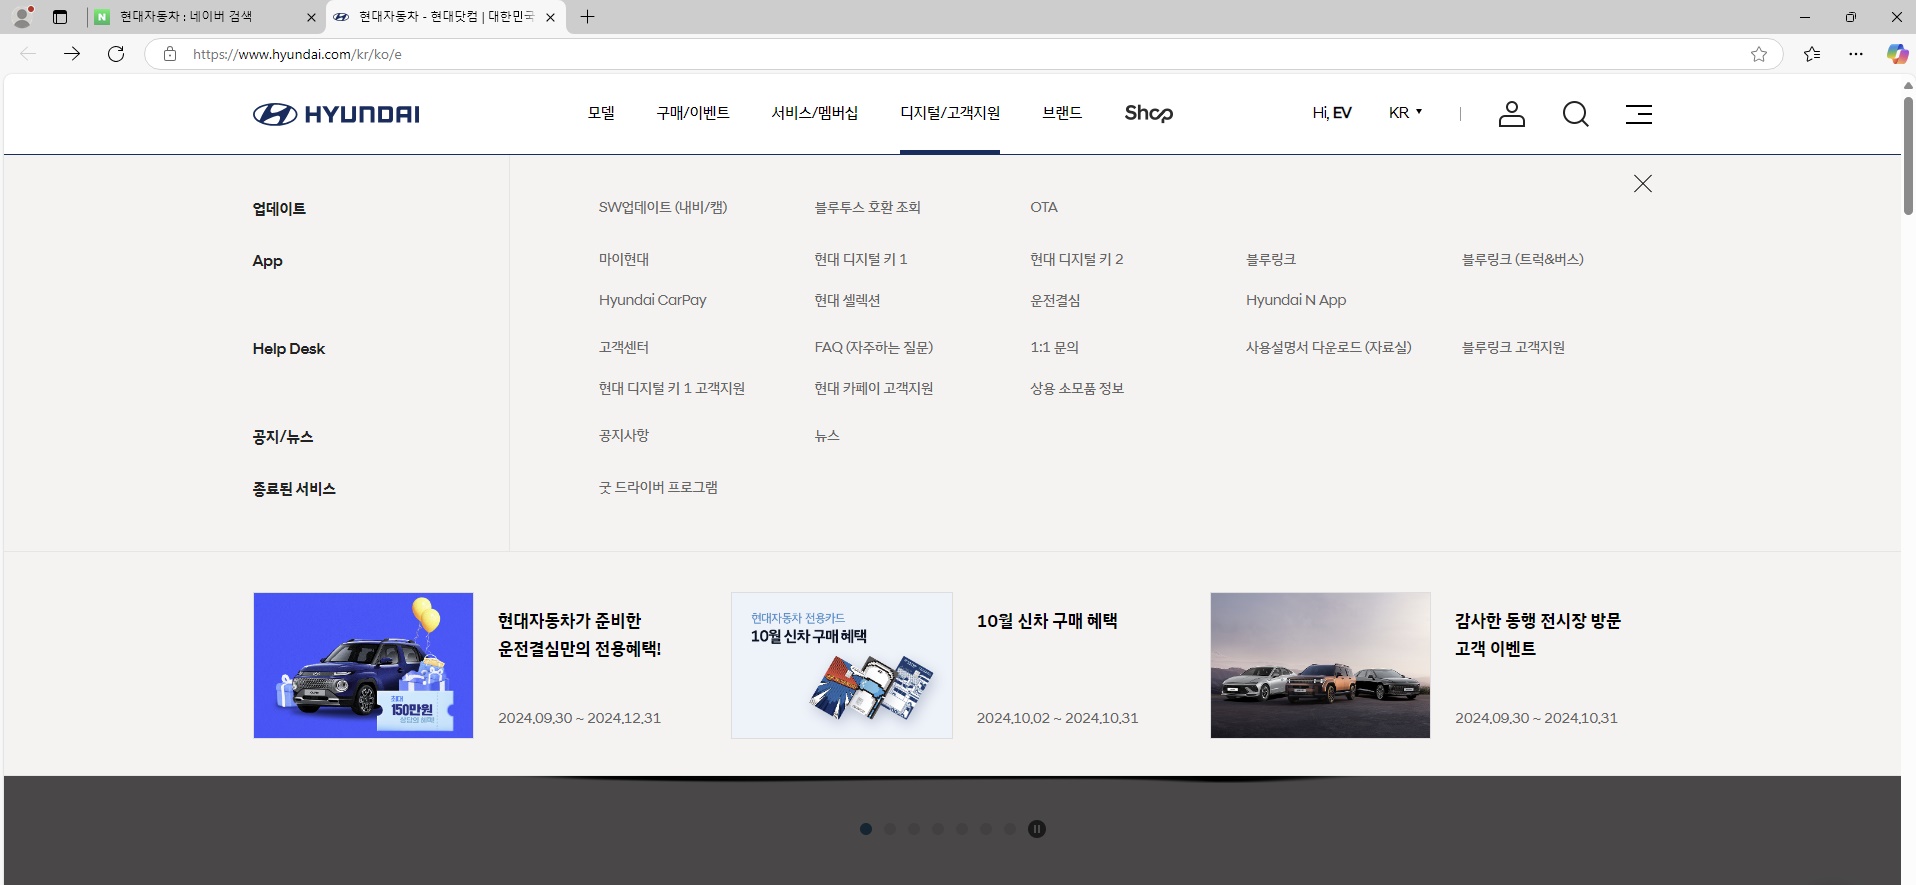Open the 현대 셀렉션 link
The image size is (1916, 885).
tap(847, 300)
